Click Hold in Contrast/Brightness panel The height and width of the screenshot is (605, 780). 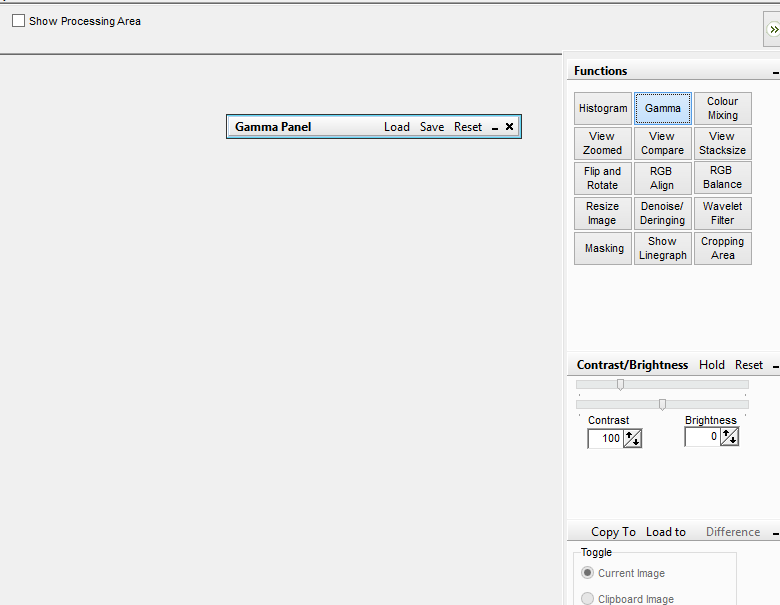pos(712,365)
